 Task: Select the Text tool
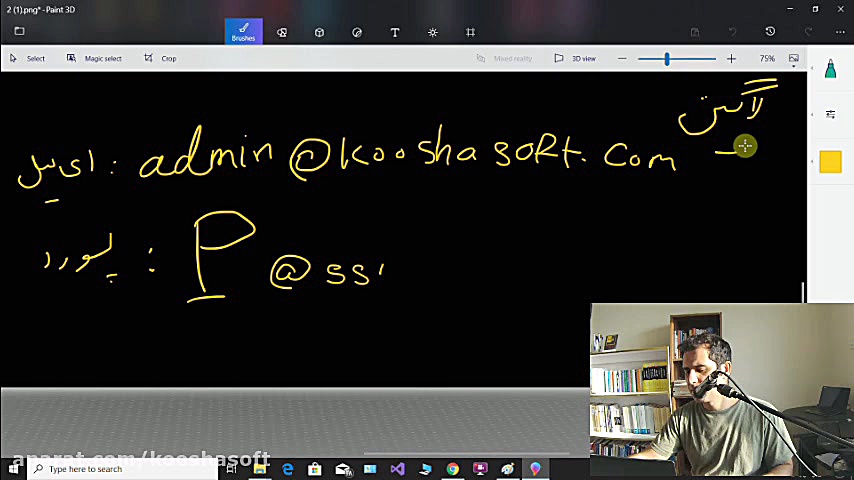[x=395, y=32]
